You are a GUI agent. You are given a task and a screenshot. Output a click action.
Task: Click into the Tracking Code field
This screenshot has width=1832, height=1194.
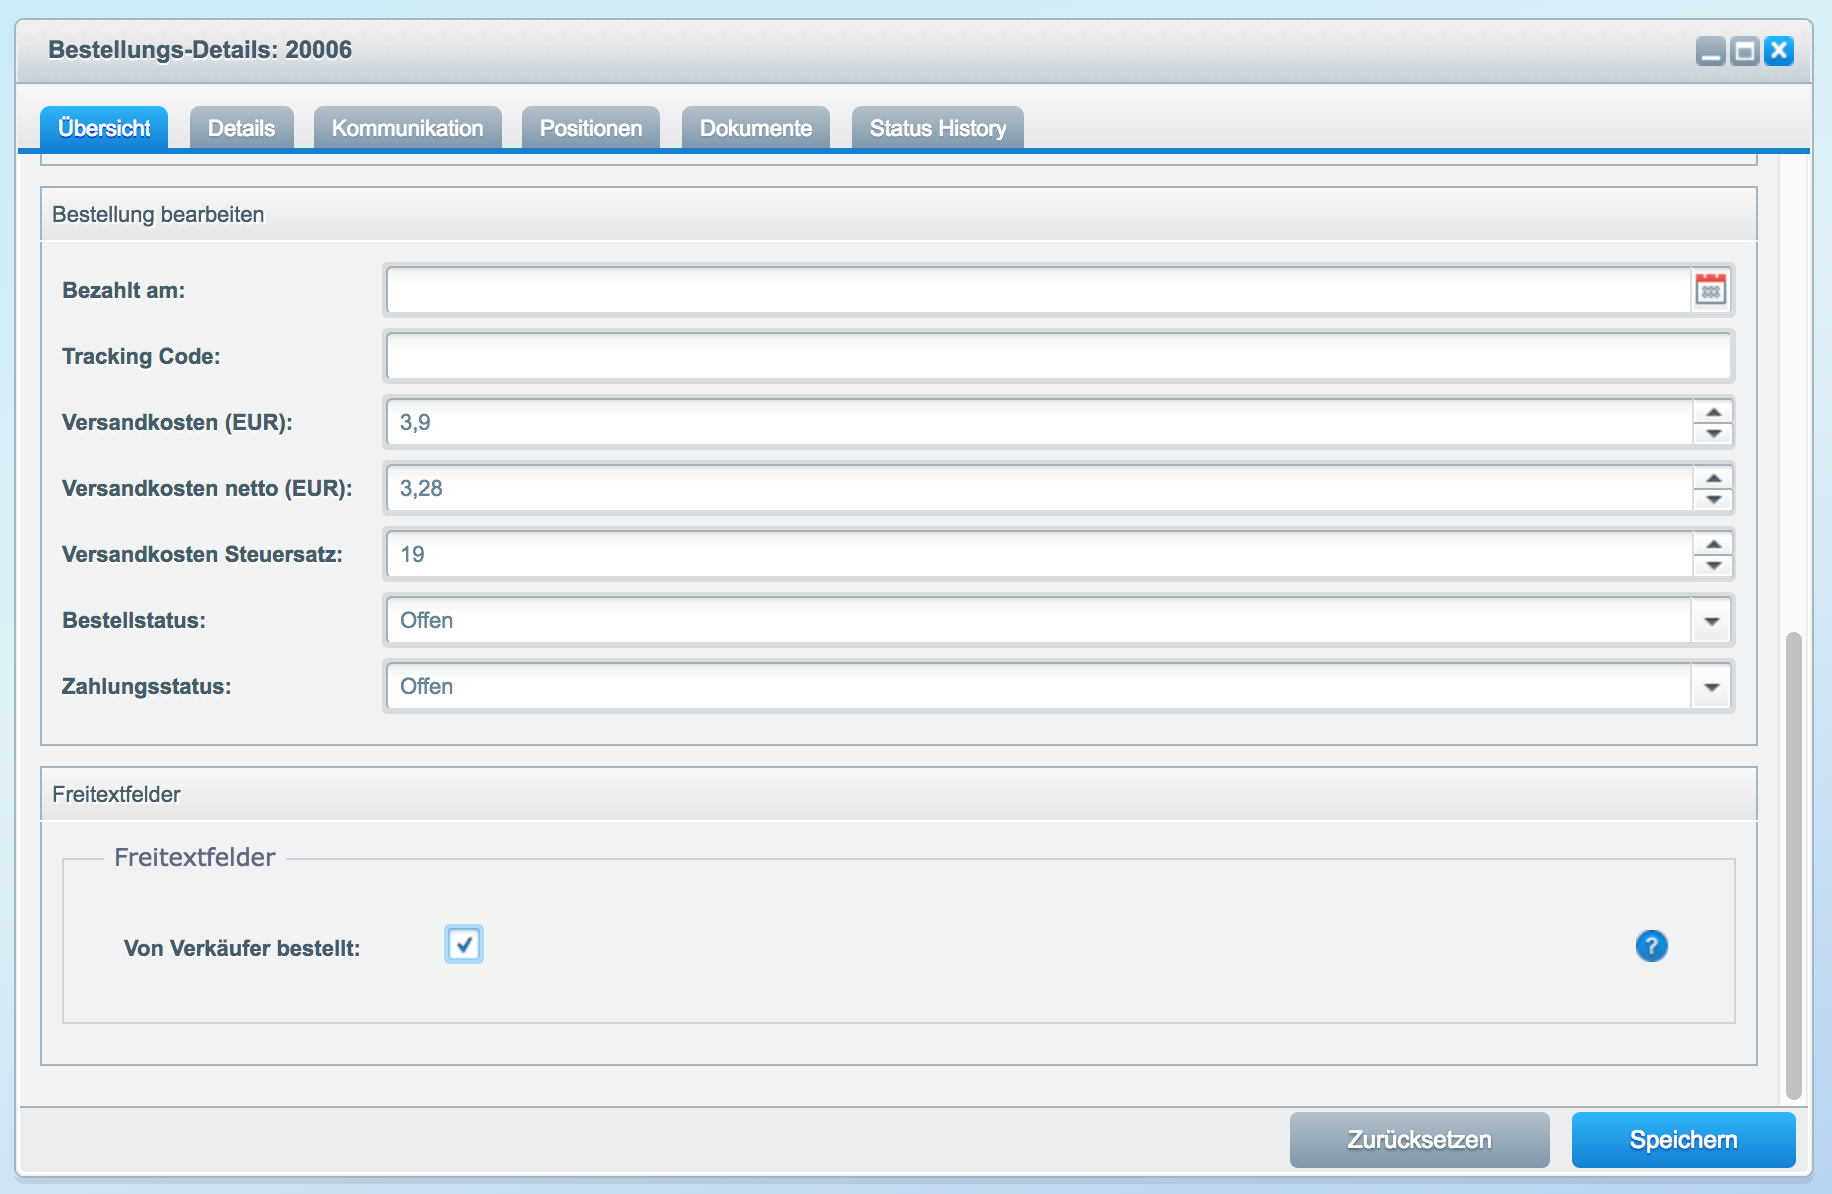point(1058,357)
